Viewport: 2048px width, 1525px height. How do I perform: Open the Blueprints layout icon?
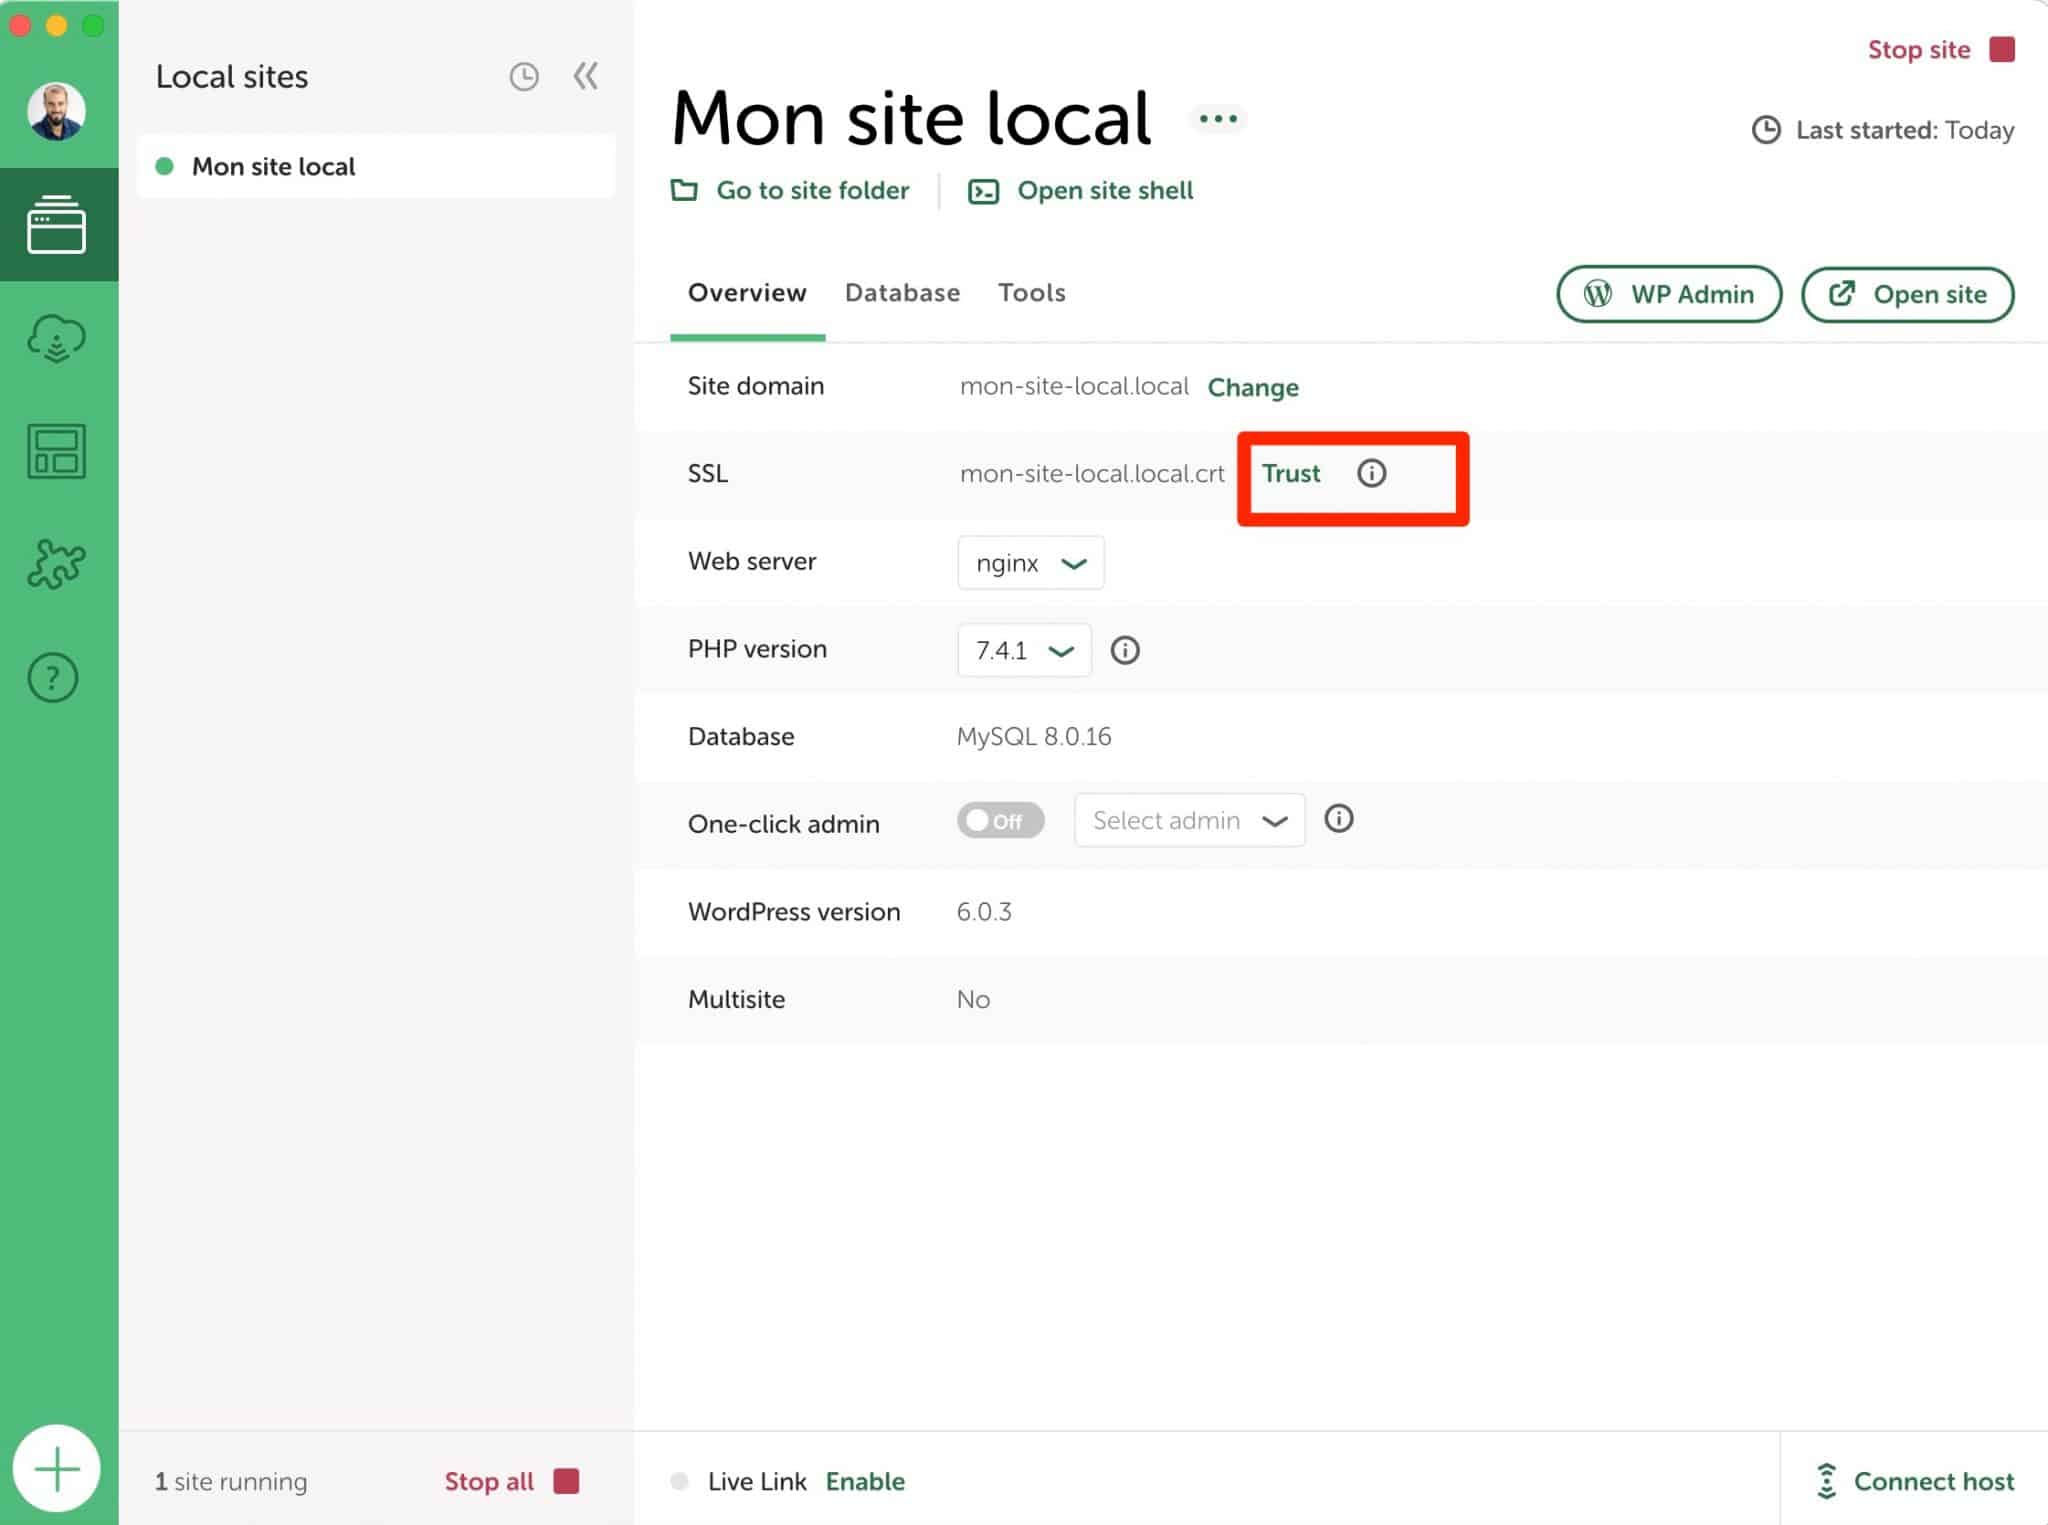(57, 451)
